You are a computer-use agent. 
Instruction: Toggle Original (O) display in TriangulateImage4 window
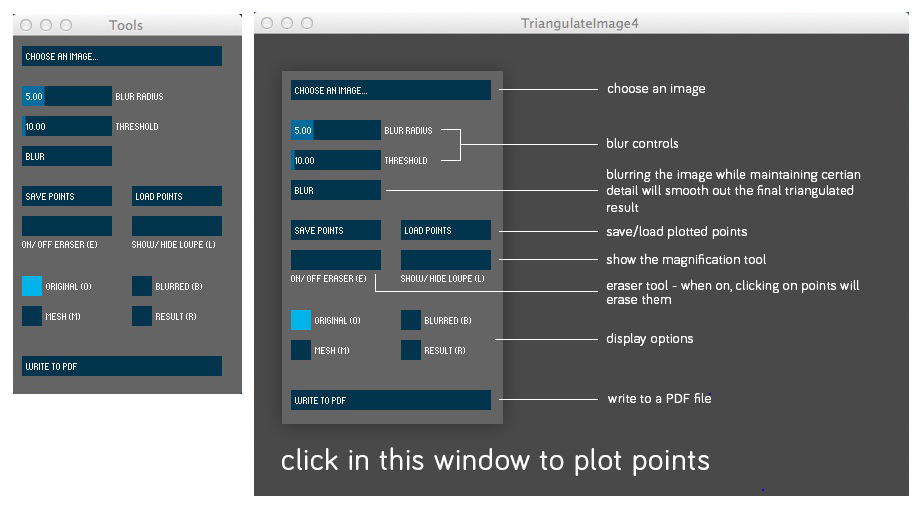(x=301, y=320)
